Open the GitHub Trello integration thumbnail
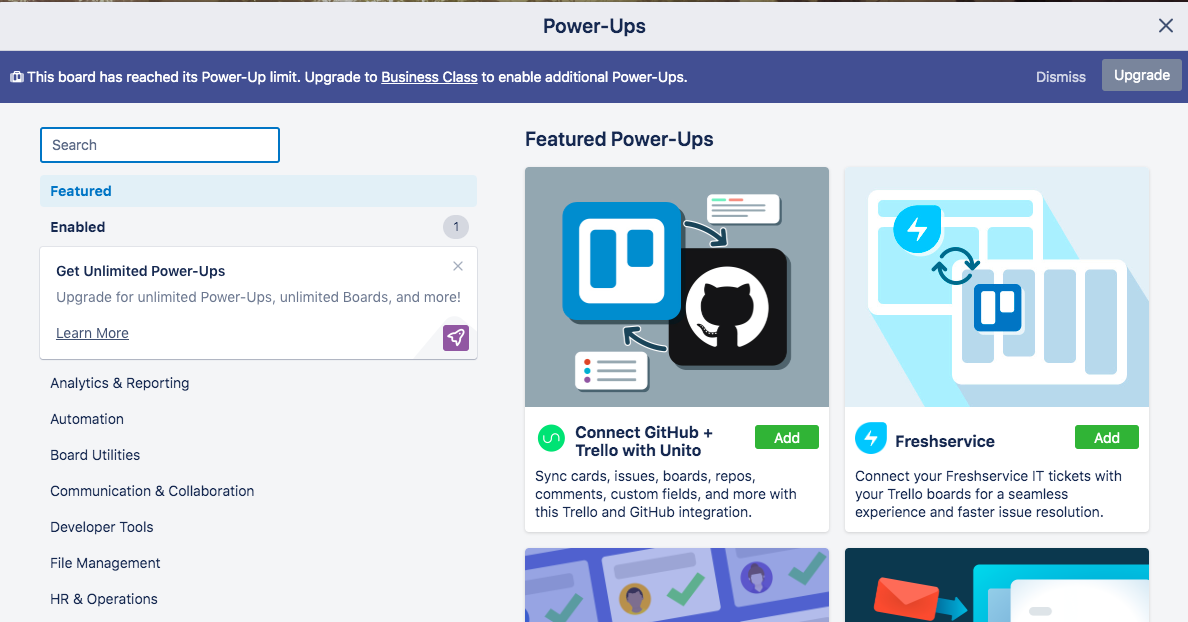Screen dimensions: 1188x622 (x=676, y=287)
